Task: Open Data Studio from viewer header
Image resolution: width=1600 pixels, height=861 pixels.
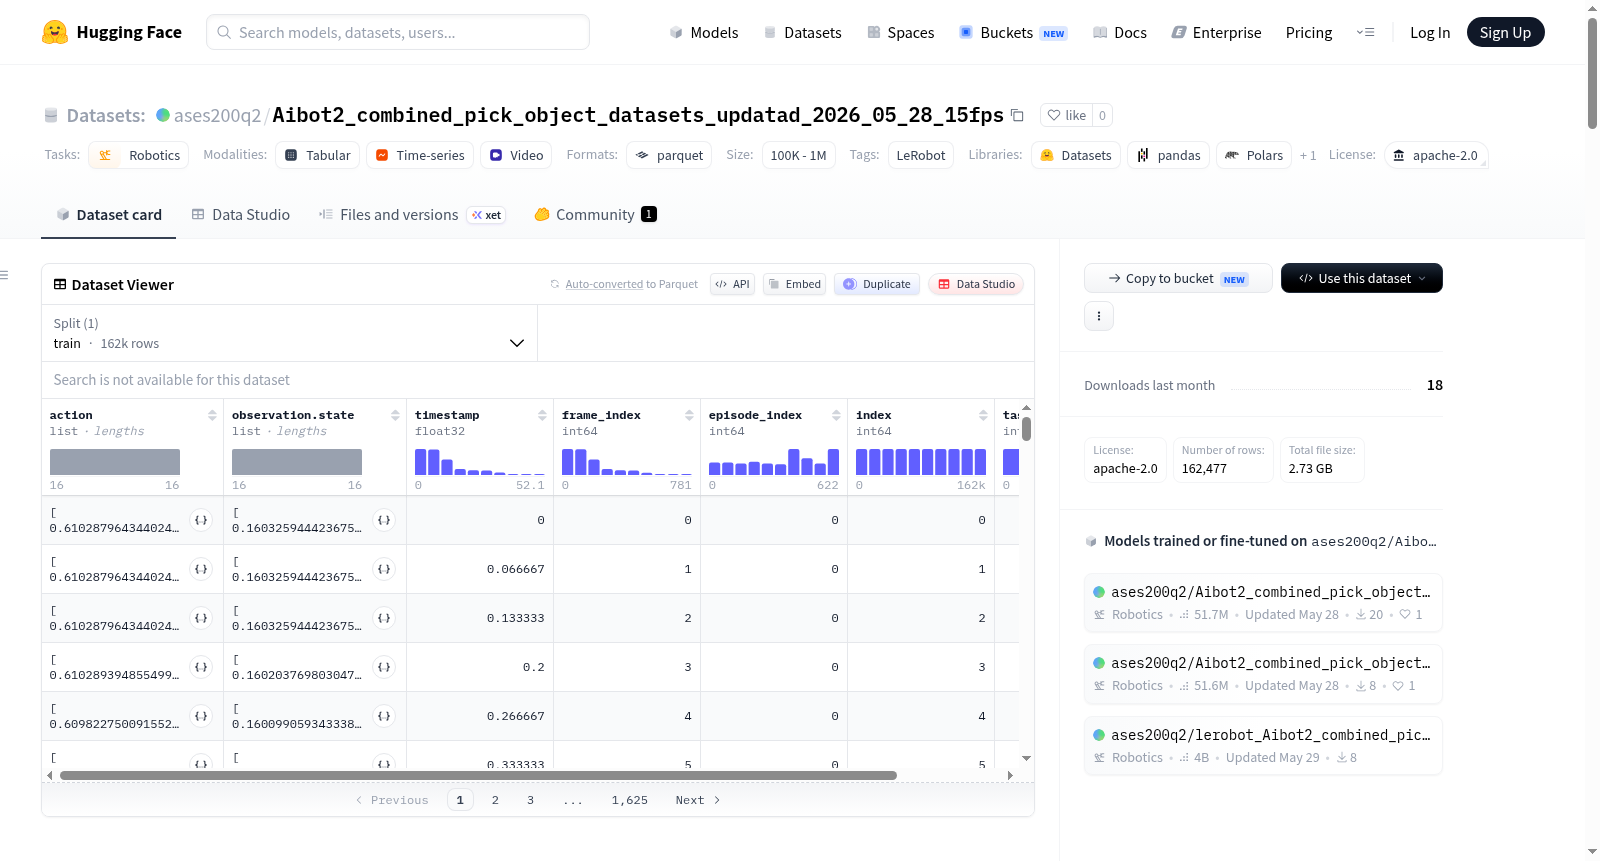Action: [x=976, y=284]
